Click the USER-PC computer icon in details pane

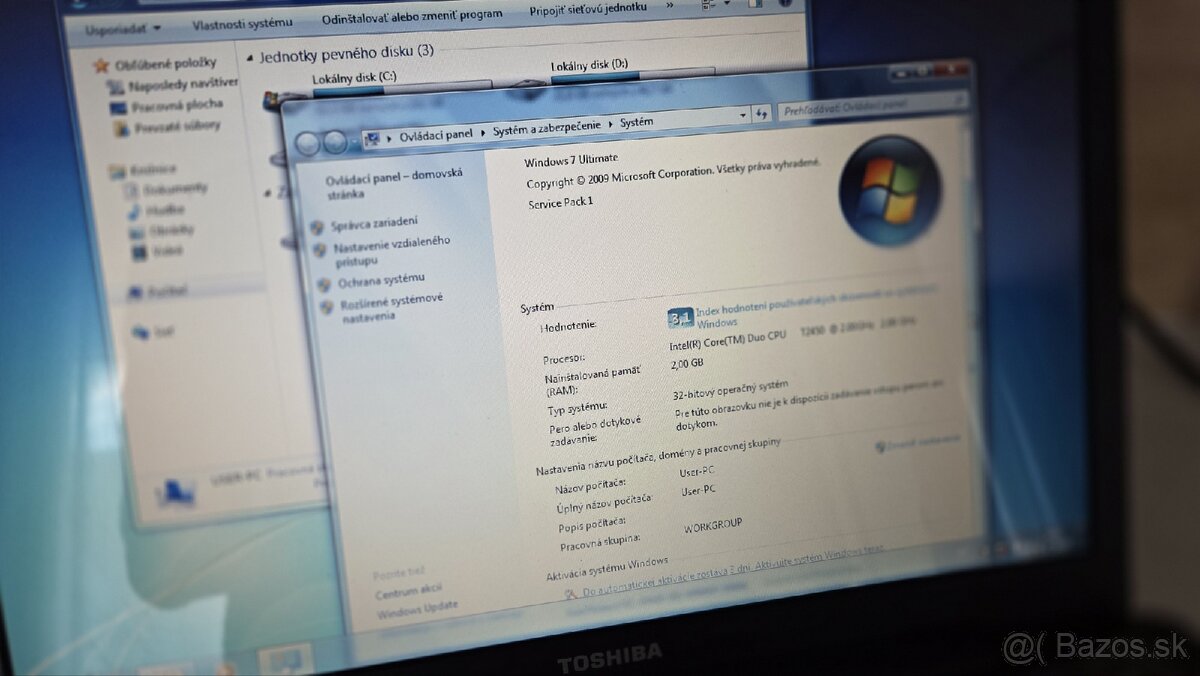pyautogui.click(x=178, y=490)
